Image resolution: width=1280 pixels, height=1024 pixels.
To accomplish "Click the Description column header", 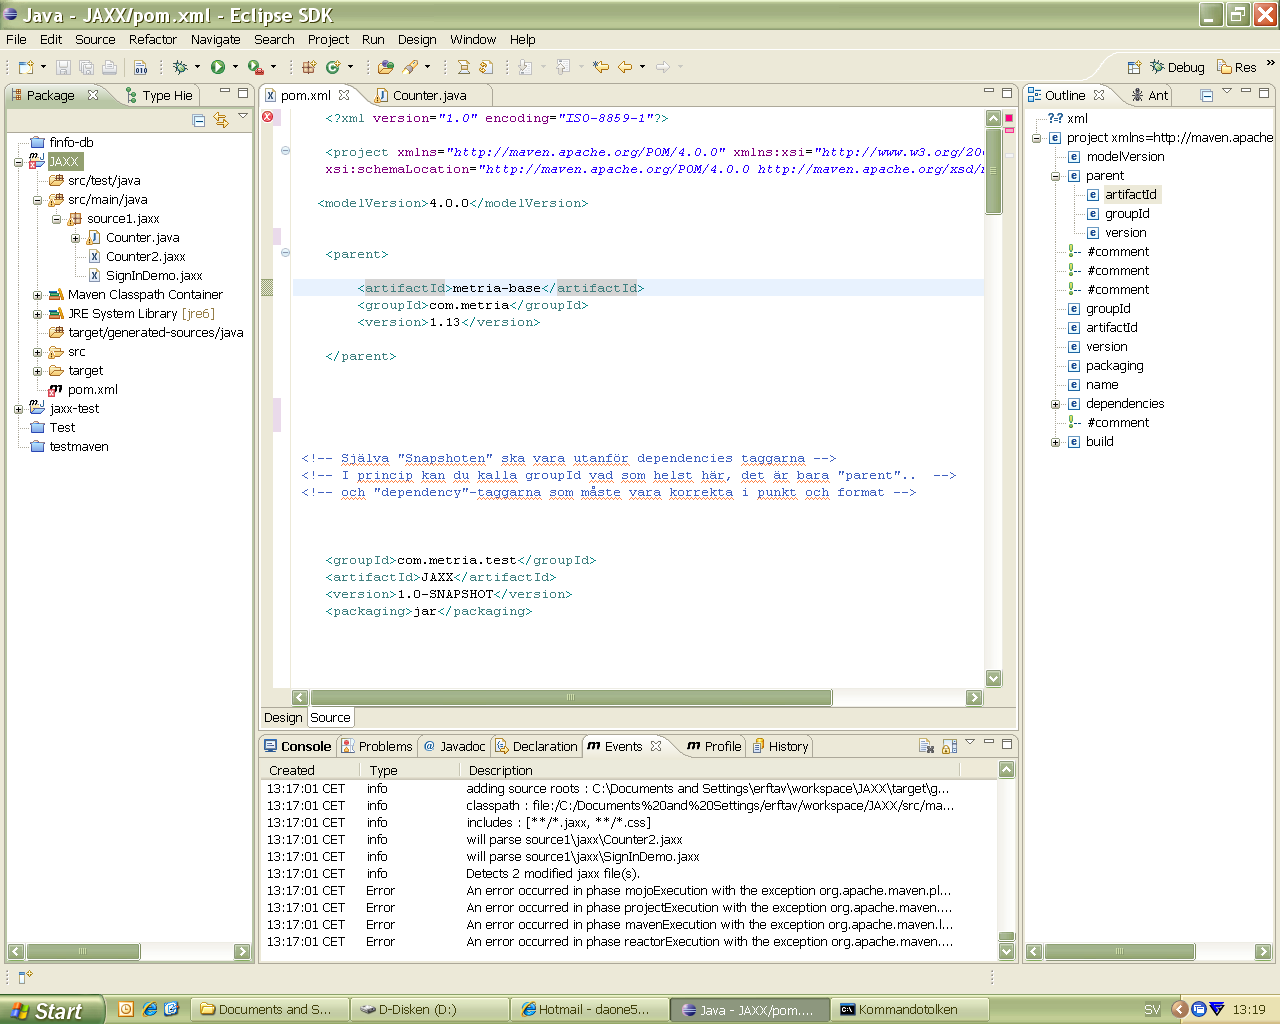I will (708, 770).
